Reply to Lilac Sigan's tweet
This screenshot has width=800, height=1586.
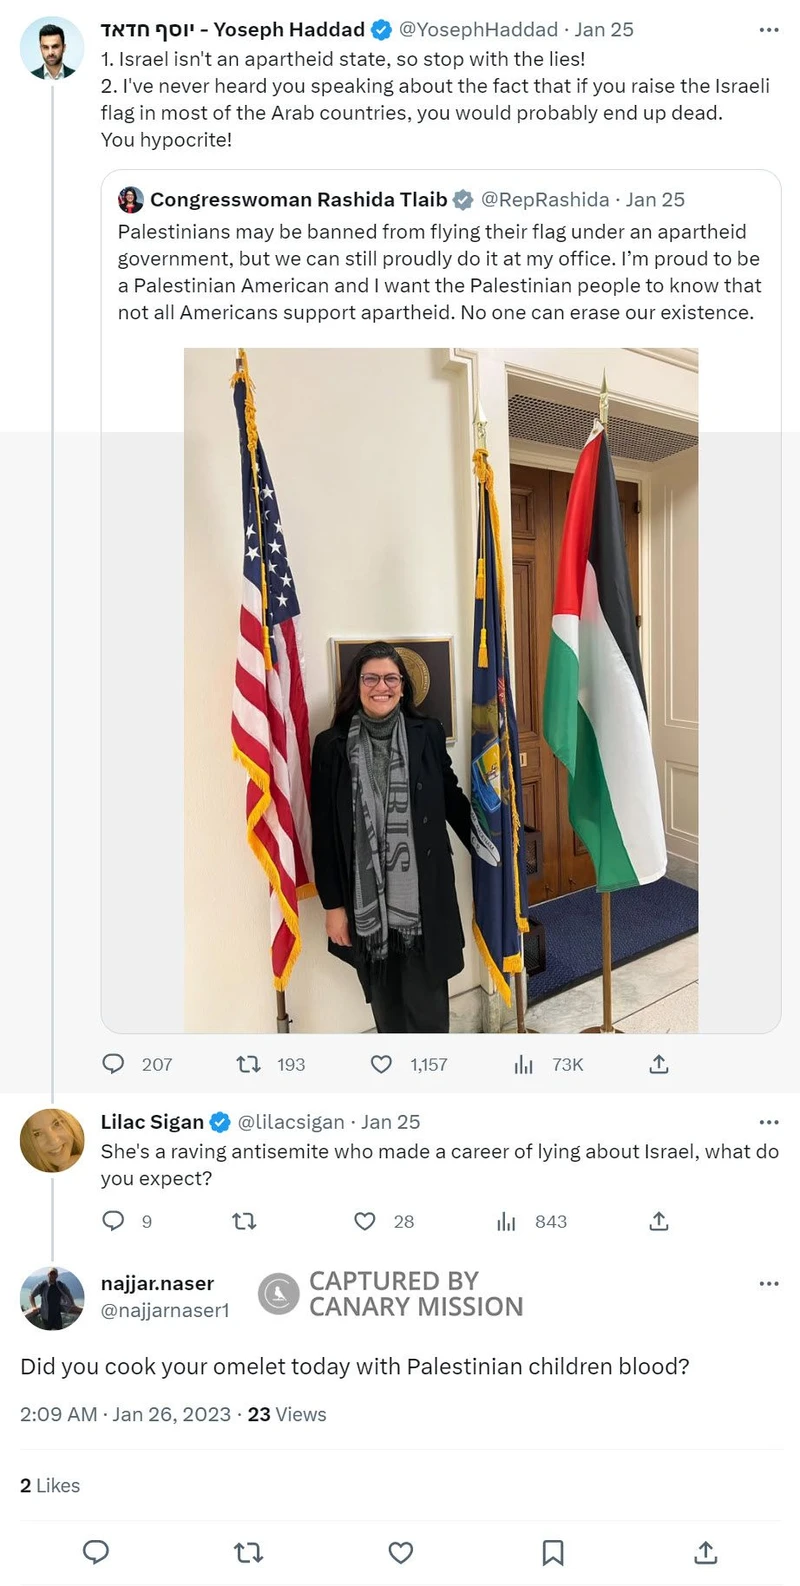click(x=114, y=1221)
